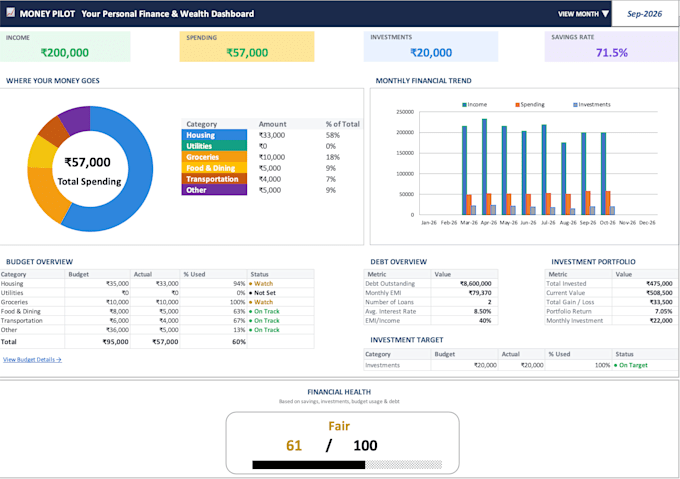Click the 58% of total value for Housing
Image resolution: width=680 pixels, height=479 pixels.
(x=333, y=135)
